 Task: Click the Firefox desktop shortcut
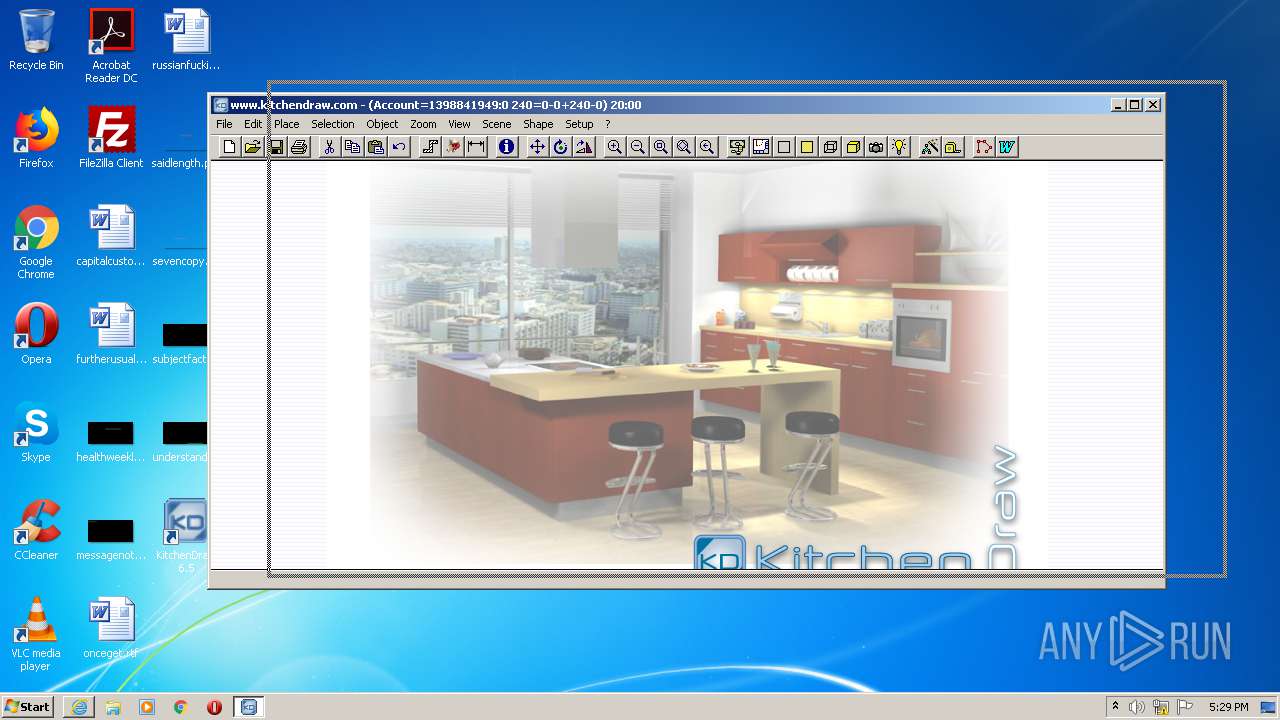(36, 138)
